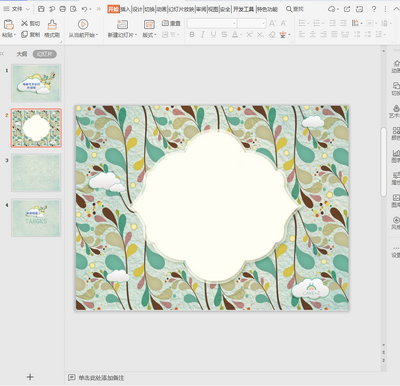Open the three-dot more options menu

(x=385, y=9)
